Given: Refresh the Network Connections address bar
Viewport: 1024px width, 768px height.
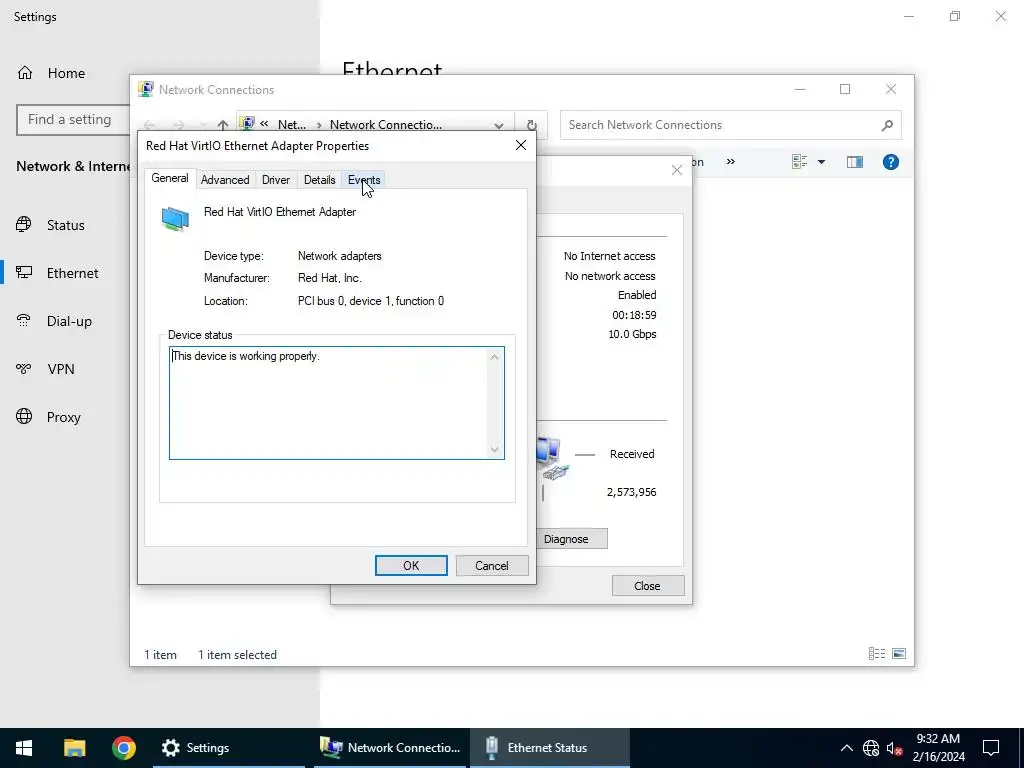Looking at the screenshot, I should (532, 125).
